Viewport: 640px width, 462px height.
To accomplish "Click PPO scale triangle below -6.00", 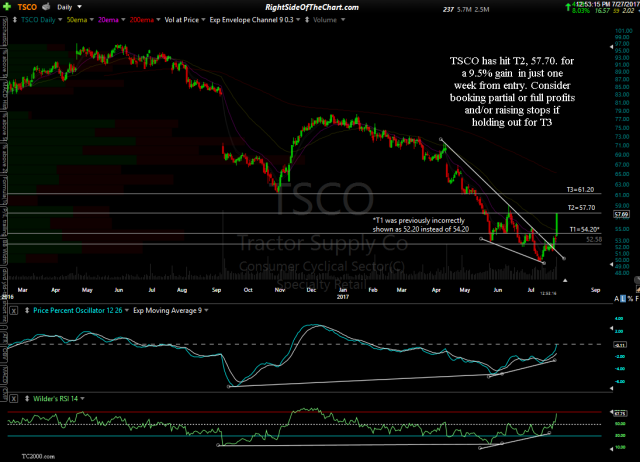I will (611, 388).
